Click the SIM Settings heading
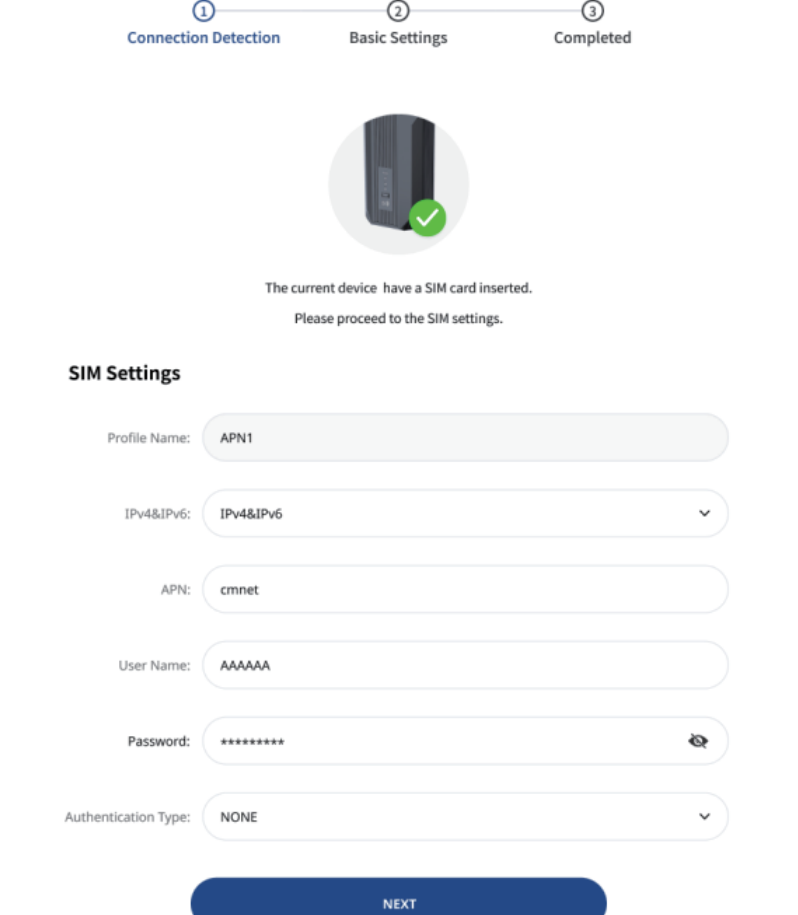The height and width of the screenshot is (915, 798). (x=124, y=373)
